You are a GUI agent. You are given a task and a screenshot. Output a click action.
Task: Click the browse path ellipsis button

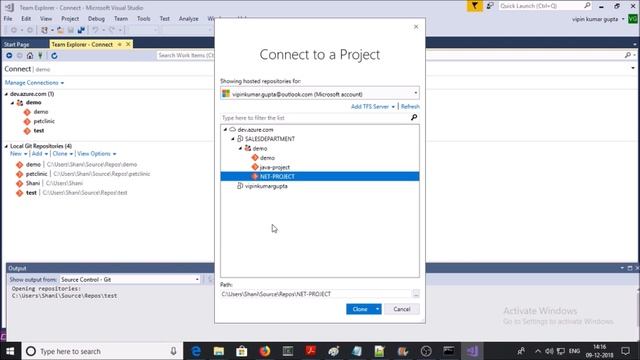click(x=416, y=294)
